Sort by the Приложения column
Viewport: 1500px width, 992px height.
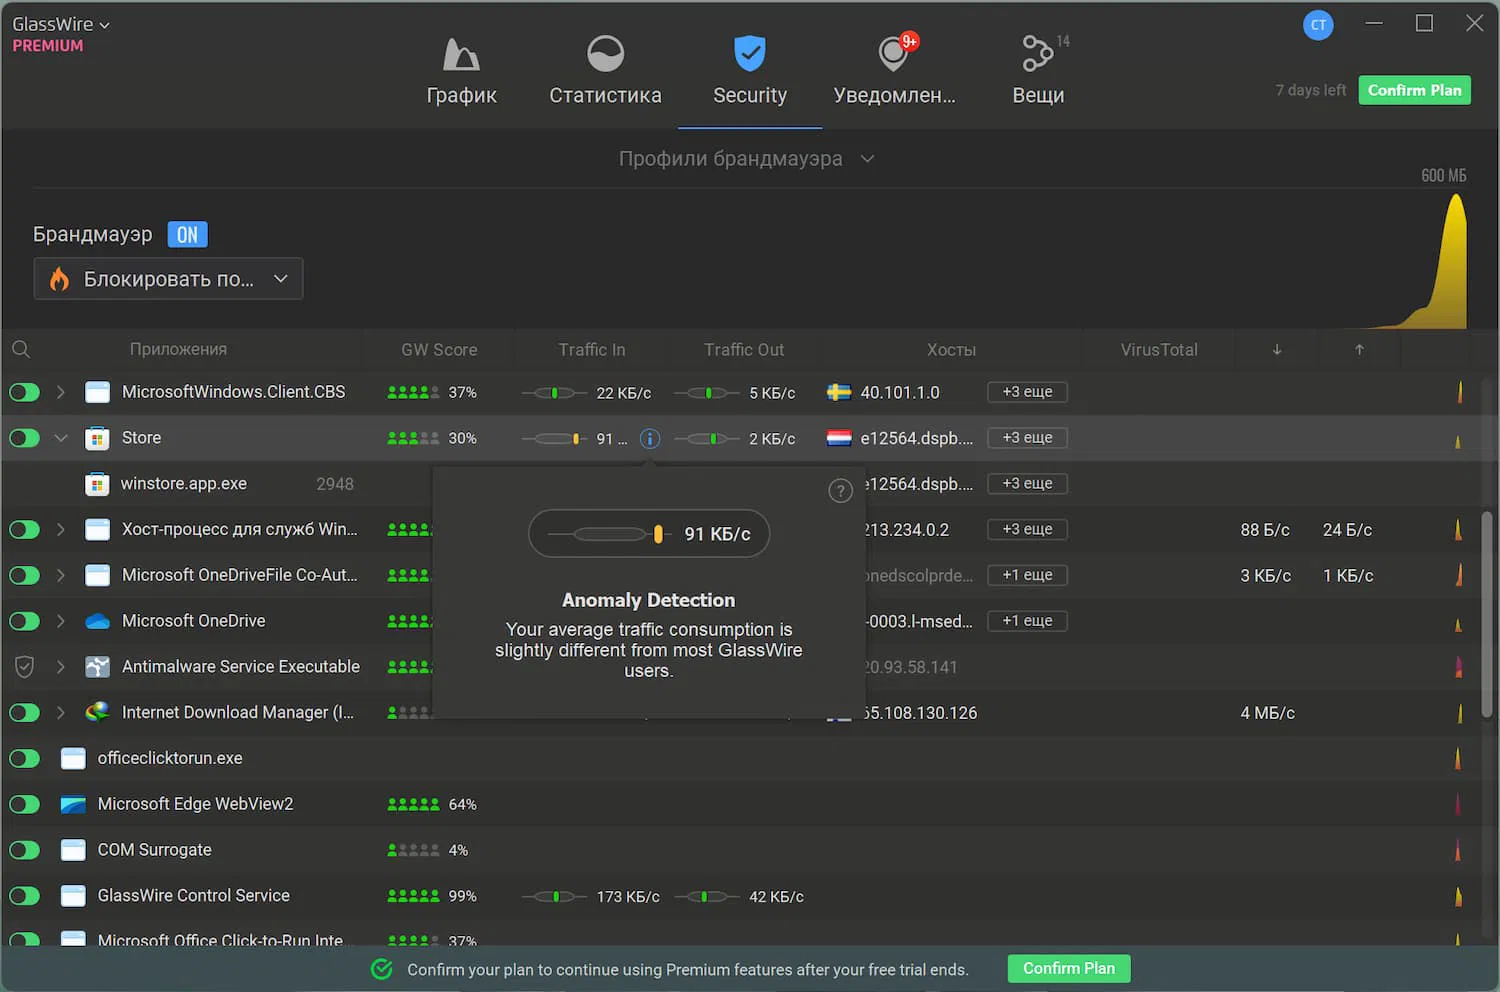[178, 349]
